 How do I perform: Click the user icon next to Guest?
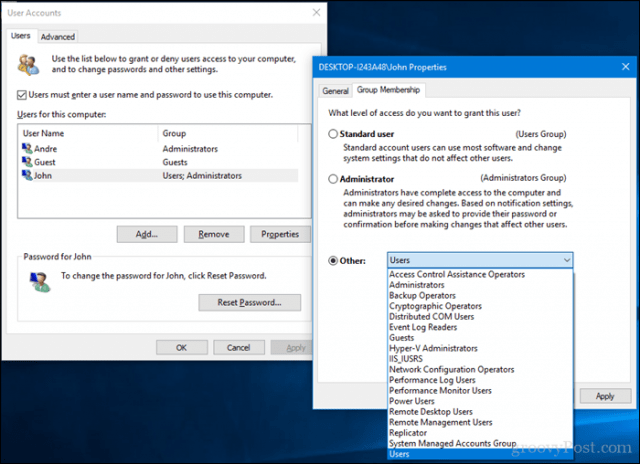click(x=27, y=162)
